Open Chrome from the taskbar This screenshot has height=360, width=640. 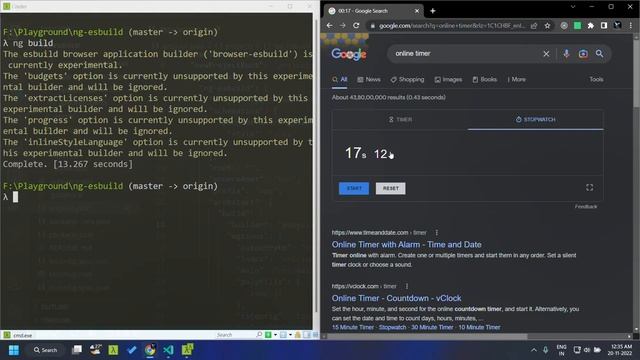[150, 350]
